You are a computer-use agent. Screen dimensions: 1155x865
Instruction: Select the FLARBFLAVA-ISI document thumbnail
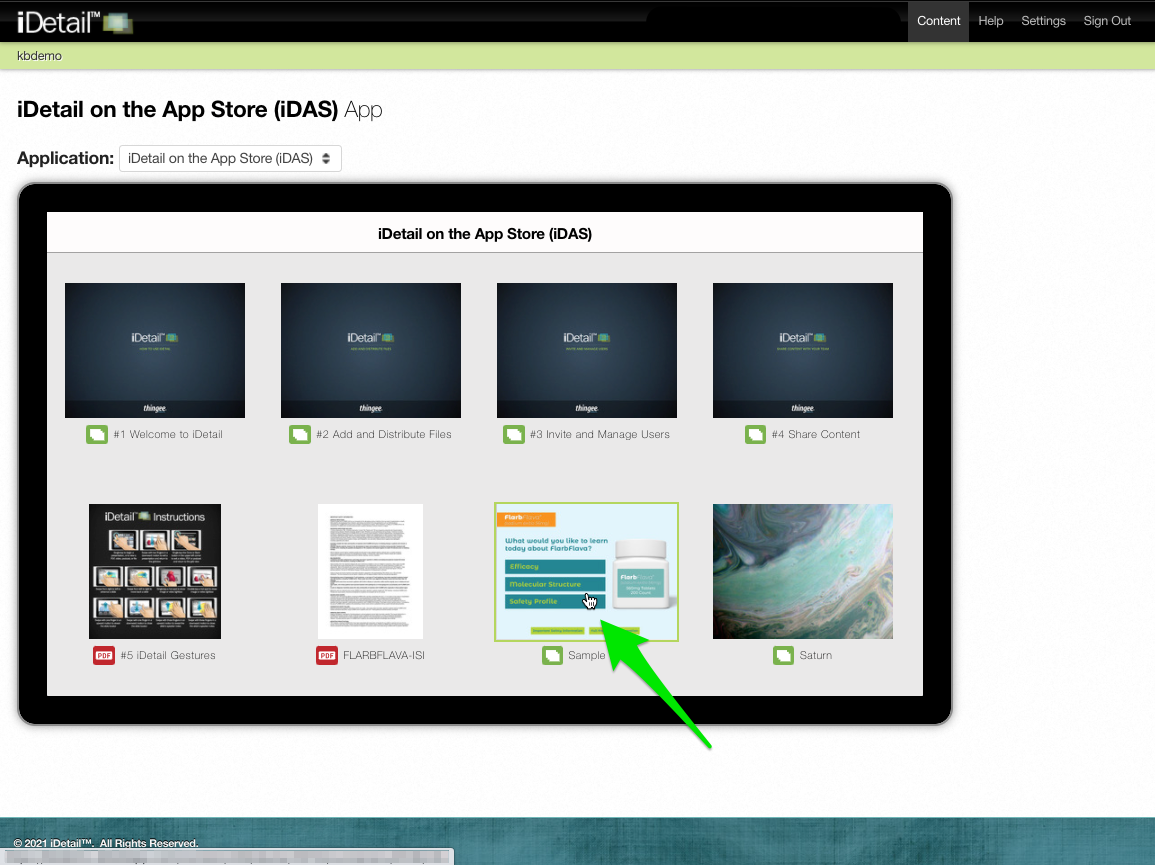(x=370, y=571)
